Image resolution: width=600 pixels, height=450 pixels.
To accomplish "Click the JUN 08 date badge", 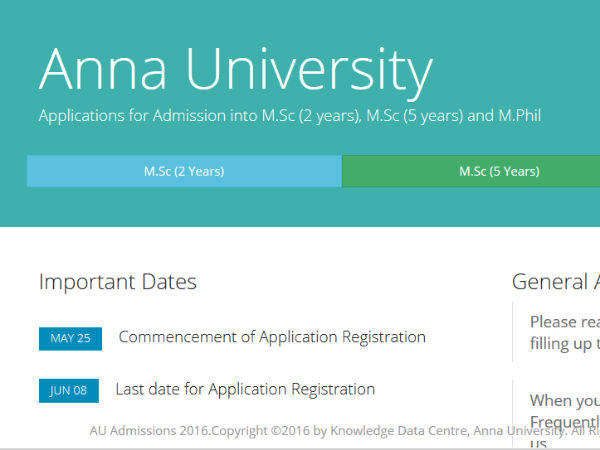I will click(x=69, y=391).
